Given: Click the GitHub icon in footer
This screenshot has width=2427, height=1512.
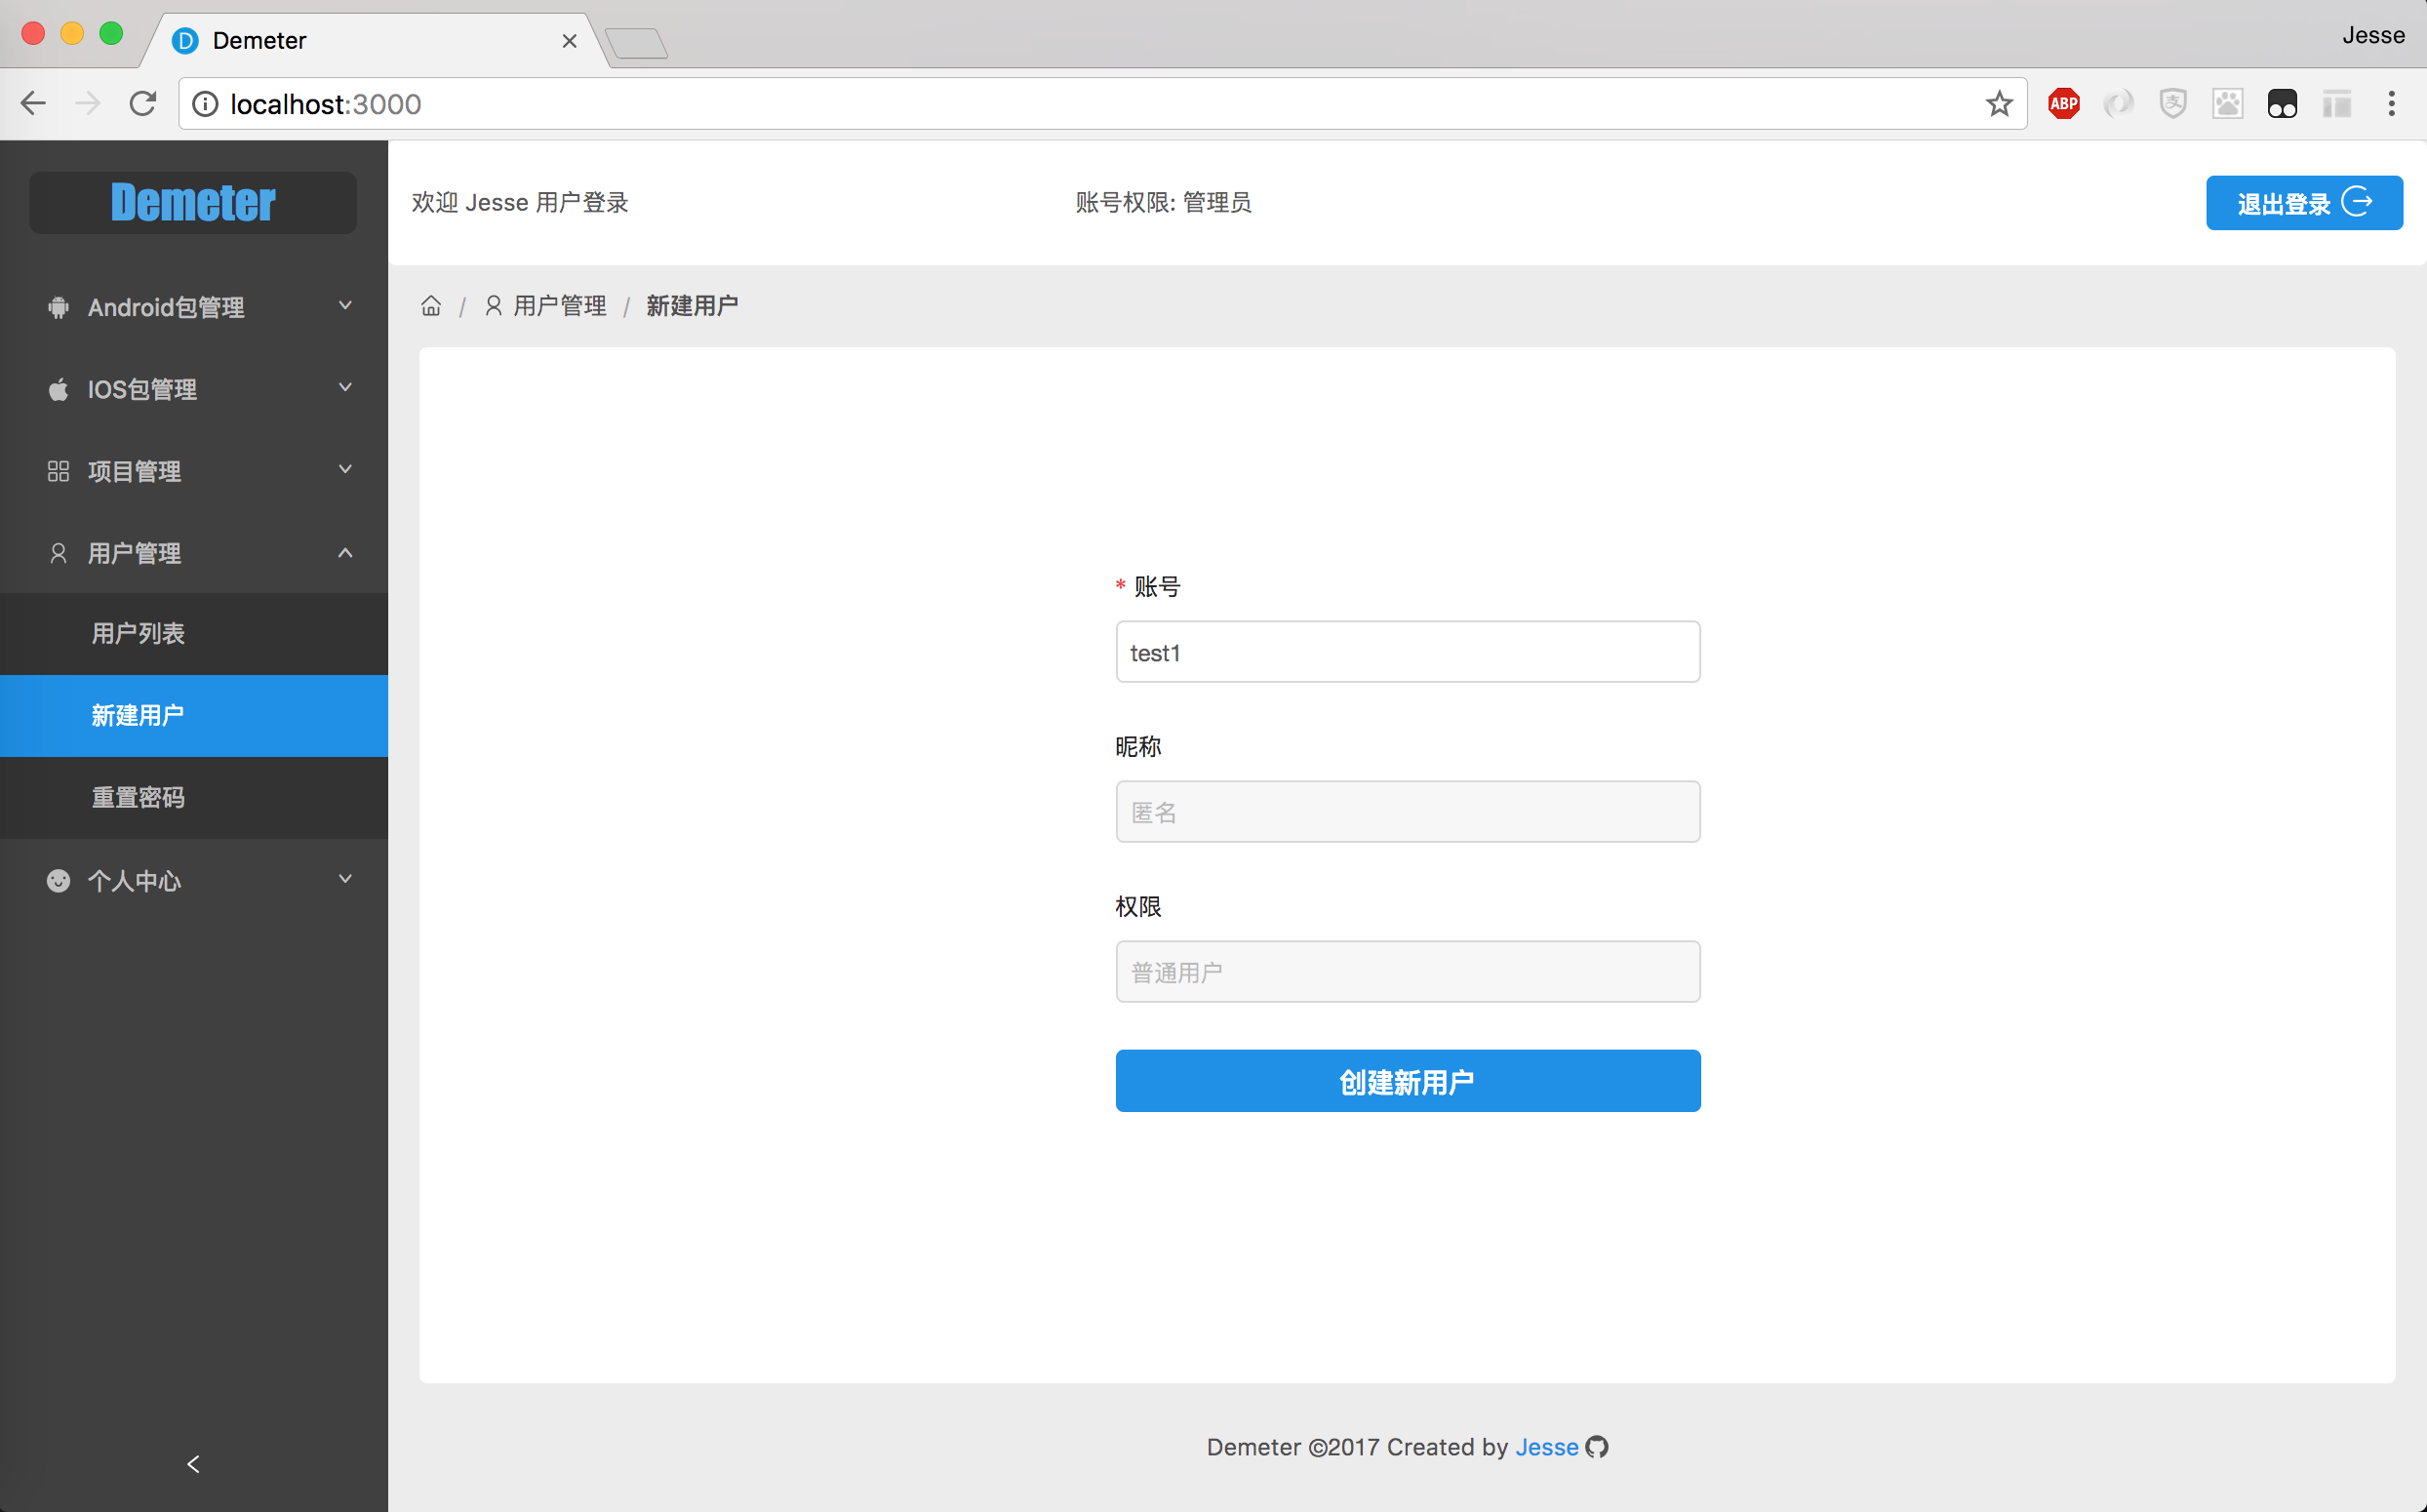Looking at the screenshot, I should pos(1597,1447).
